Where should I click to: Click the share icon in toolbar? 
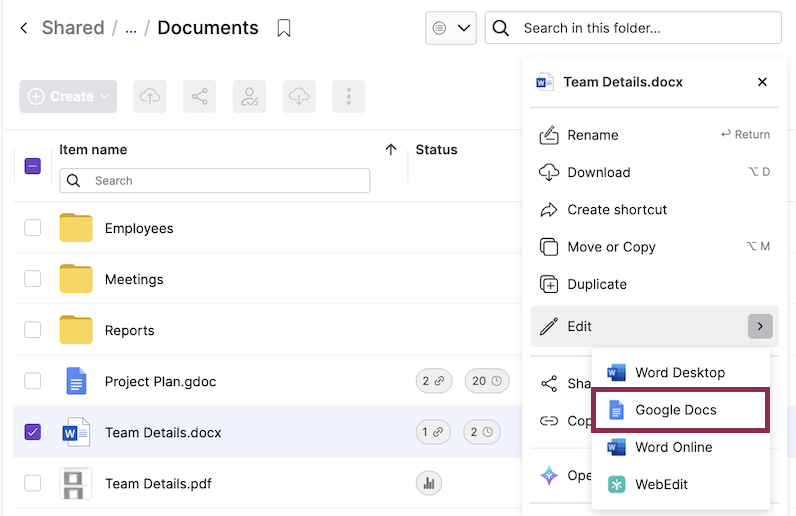200,96
